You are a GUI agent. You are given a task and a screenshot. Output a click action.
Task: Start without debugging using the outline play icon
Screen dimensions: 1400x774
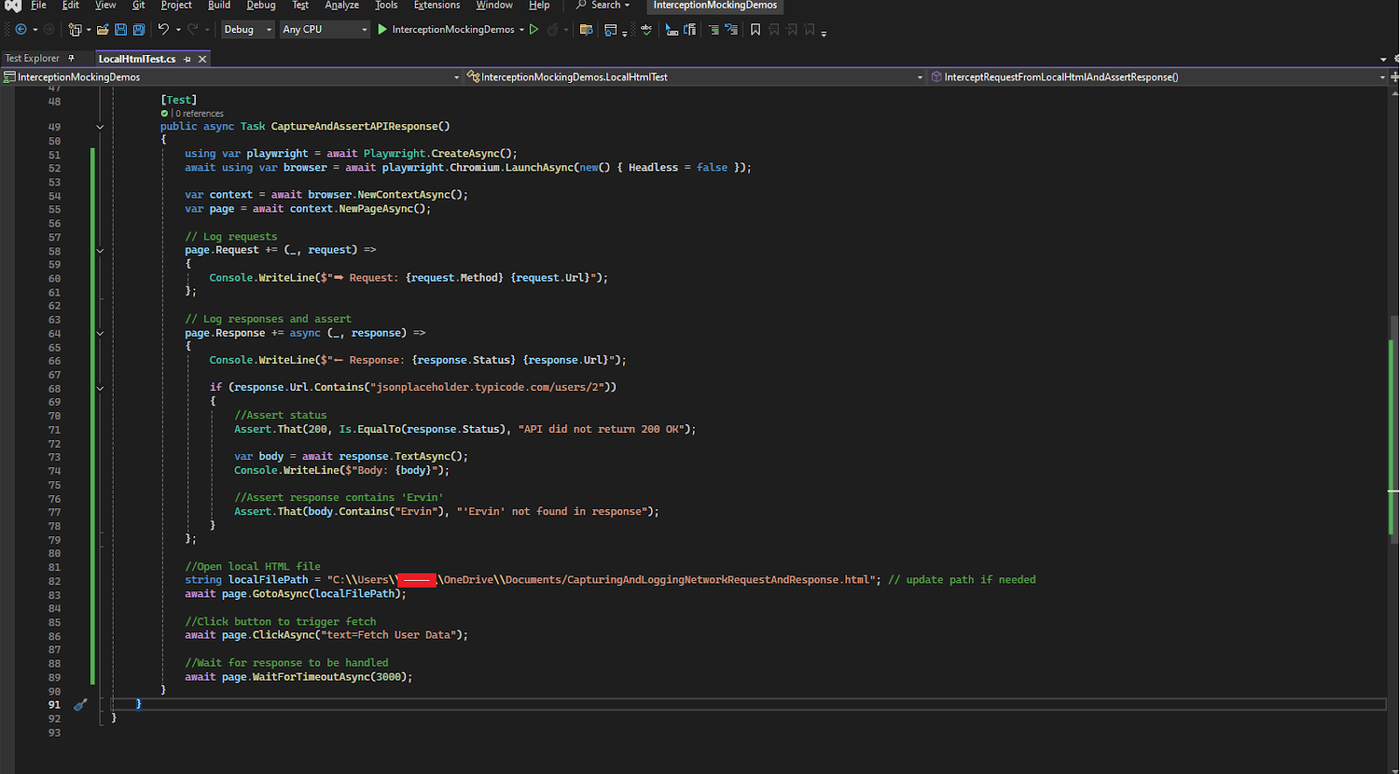(534, 30)
